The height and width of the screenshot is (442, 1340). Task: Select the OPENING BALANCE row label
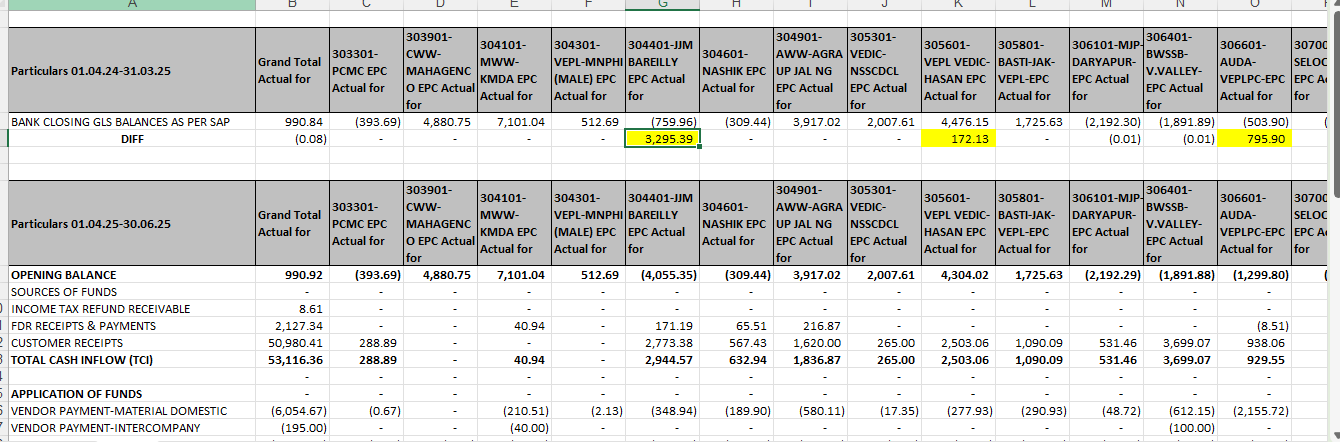coord(63,275)
